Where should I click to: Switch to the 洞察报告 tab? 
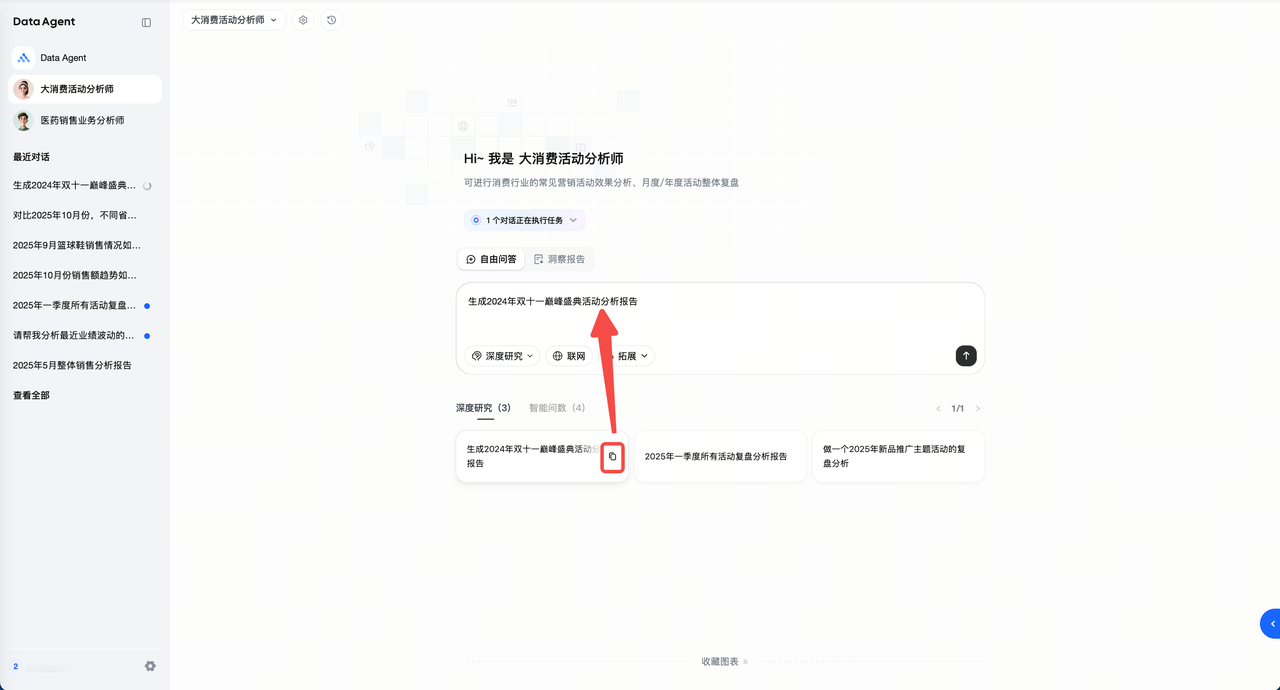tap(559, 259)
